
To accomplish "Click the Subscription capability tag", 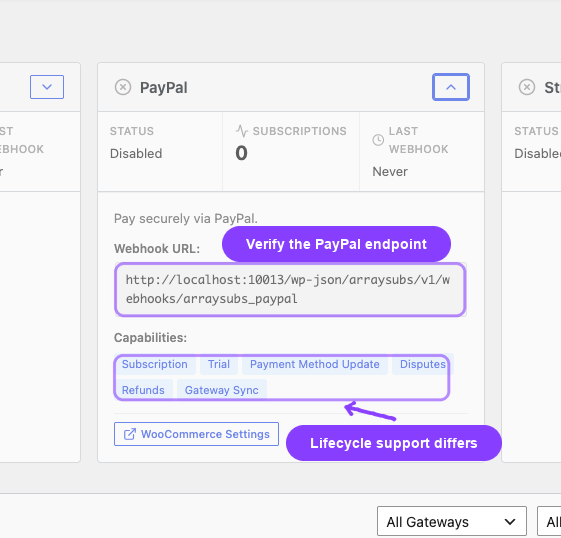I will (x=155, y=364).
